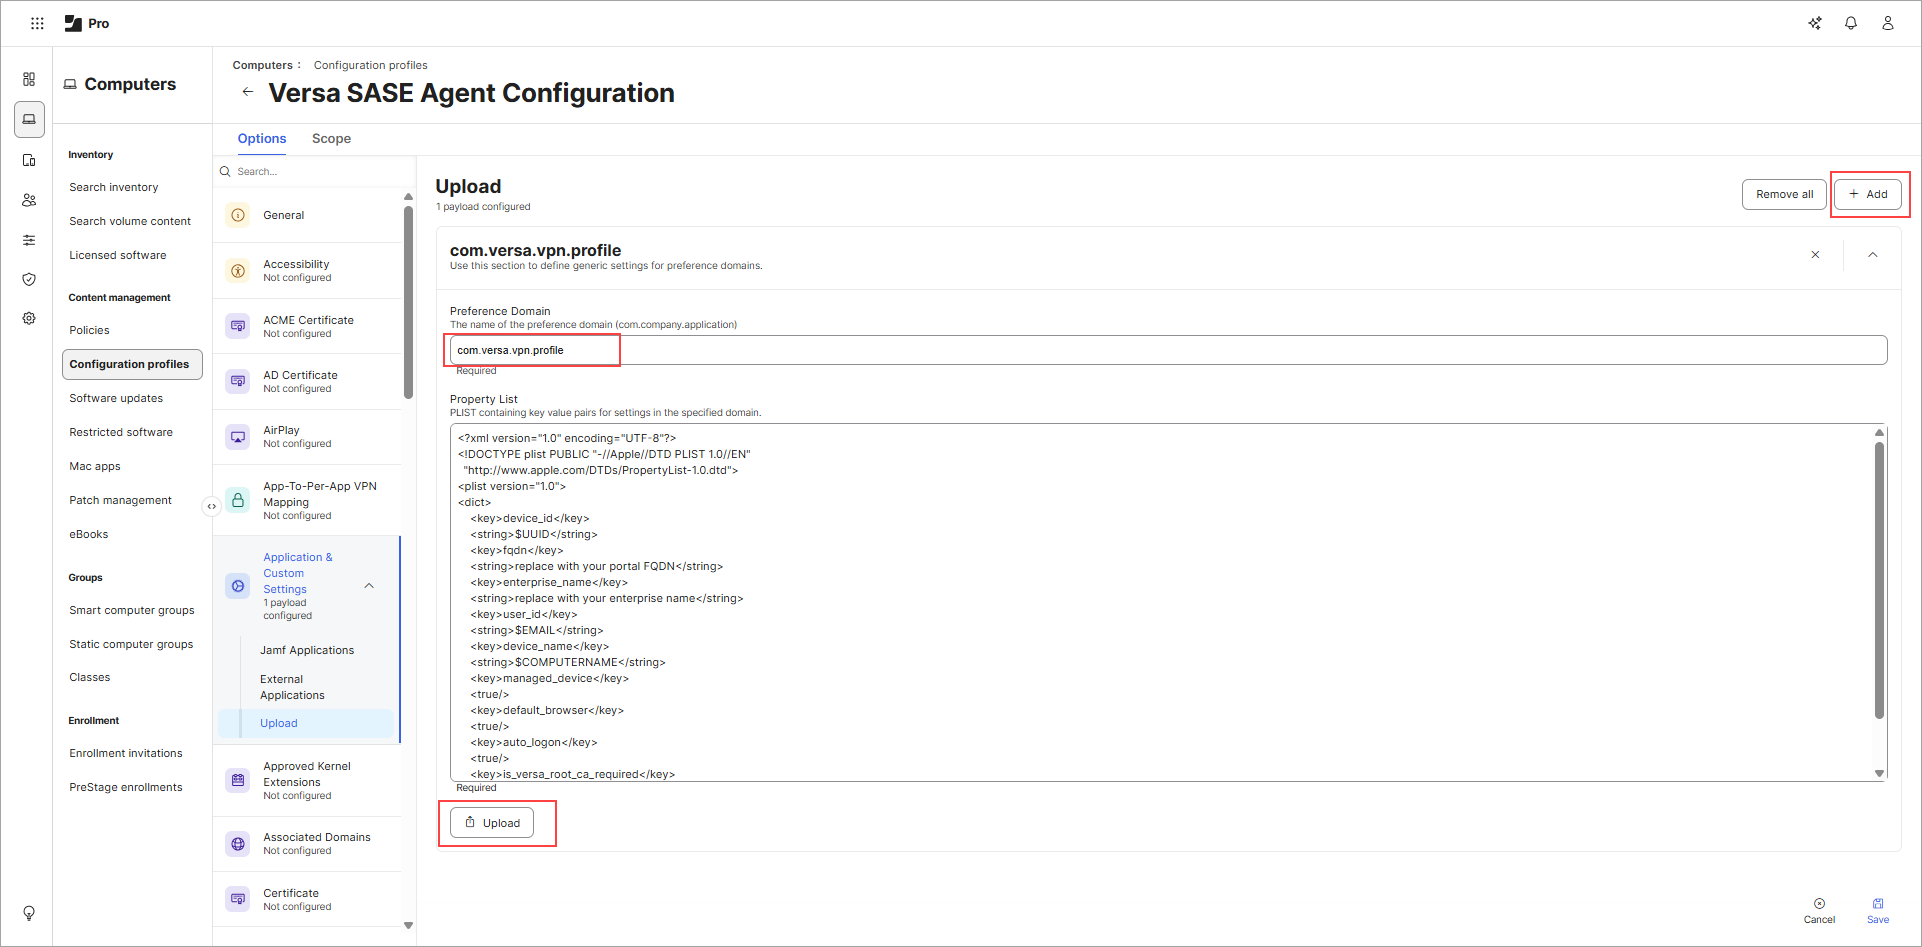Switch to the Scope tab
Image resolution: width=1922 pixels, height=947 pixels.
coord(331,139)
